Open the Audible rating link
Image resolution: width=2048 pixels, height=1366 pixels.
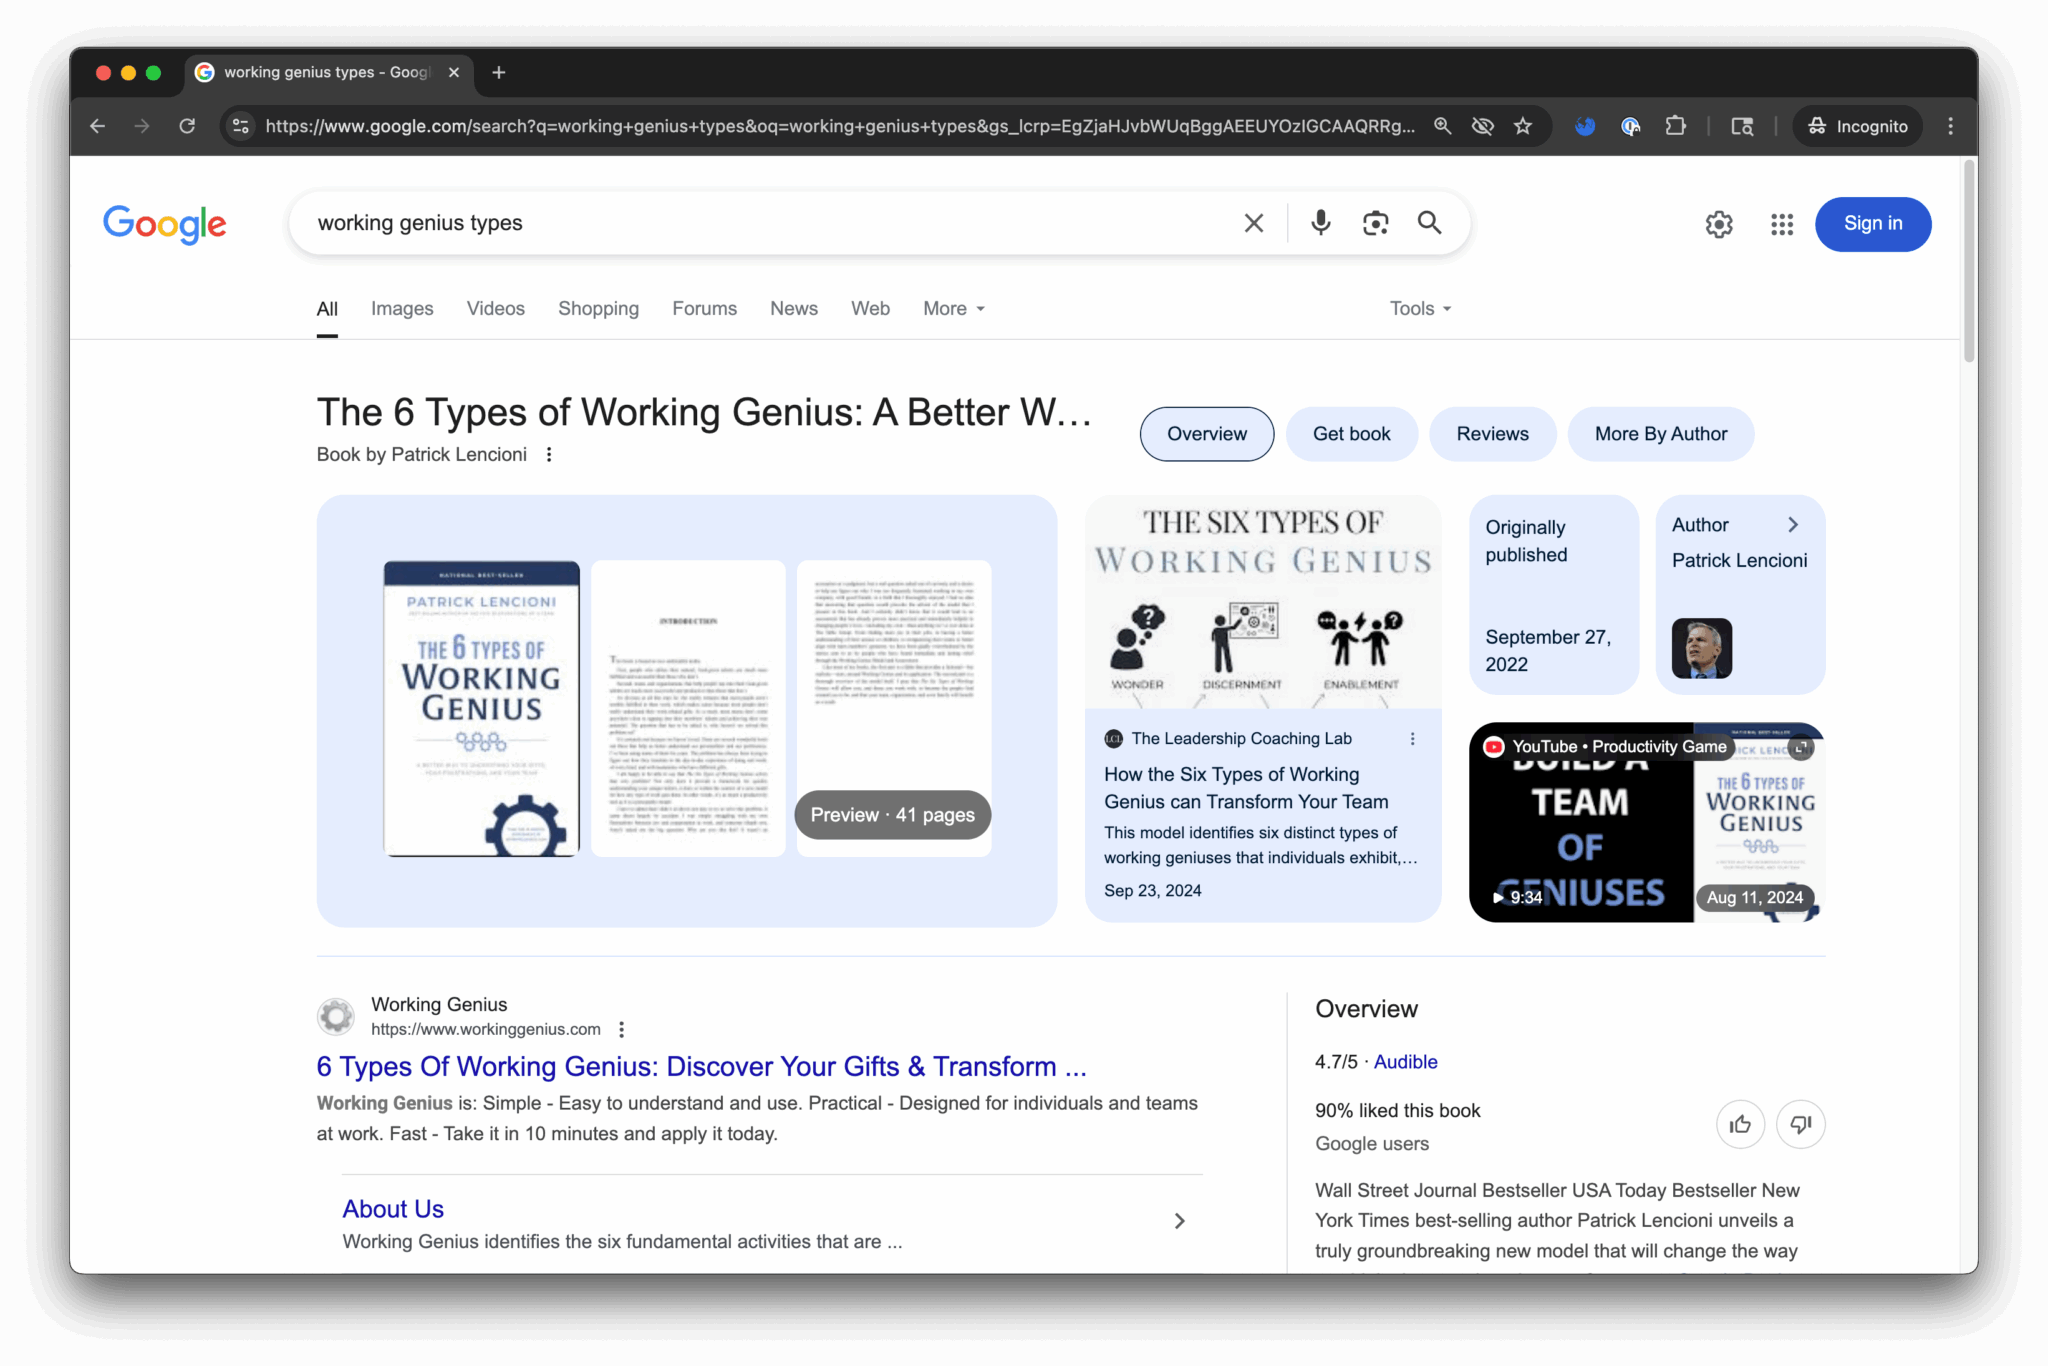[x=1405, y=1062]
